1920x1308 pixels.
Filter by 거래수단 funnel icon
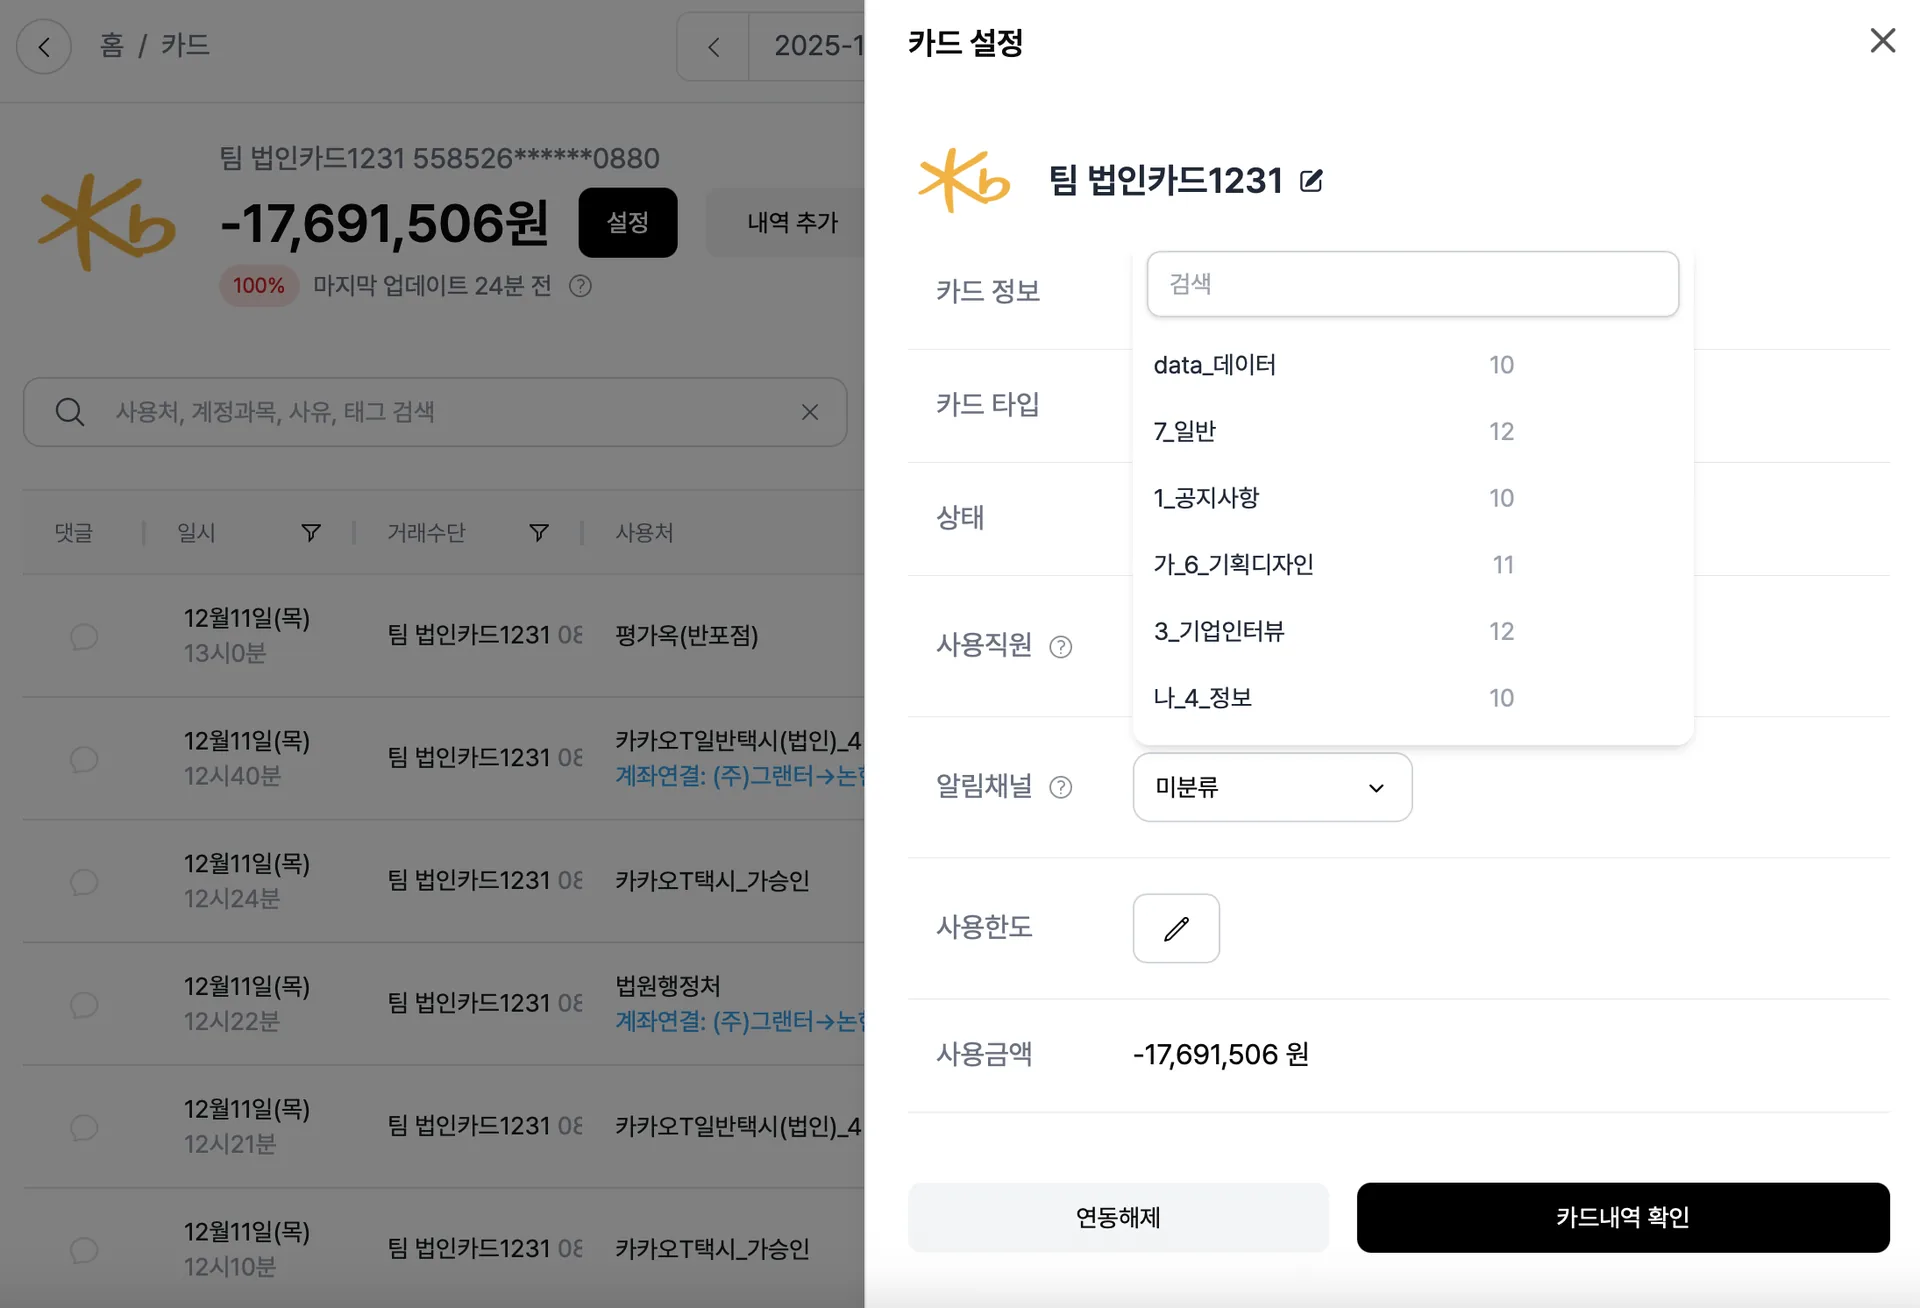[539, 533]
